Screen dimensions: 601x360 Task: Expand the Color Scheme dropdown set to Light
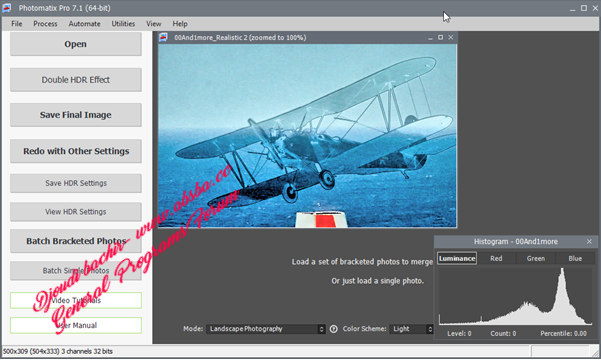click(x=411, y=329)
